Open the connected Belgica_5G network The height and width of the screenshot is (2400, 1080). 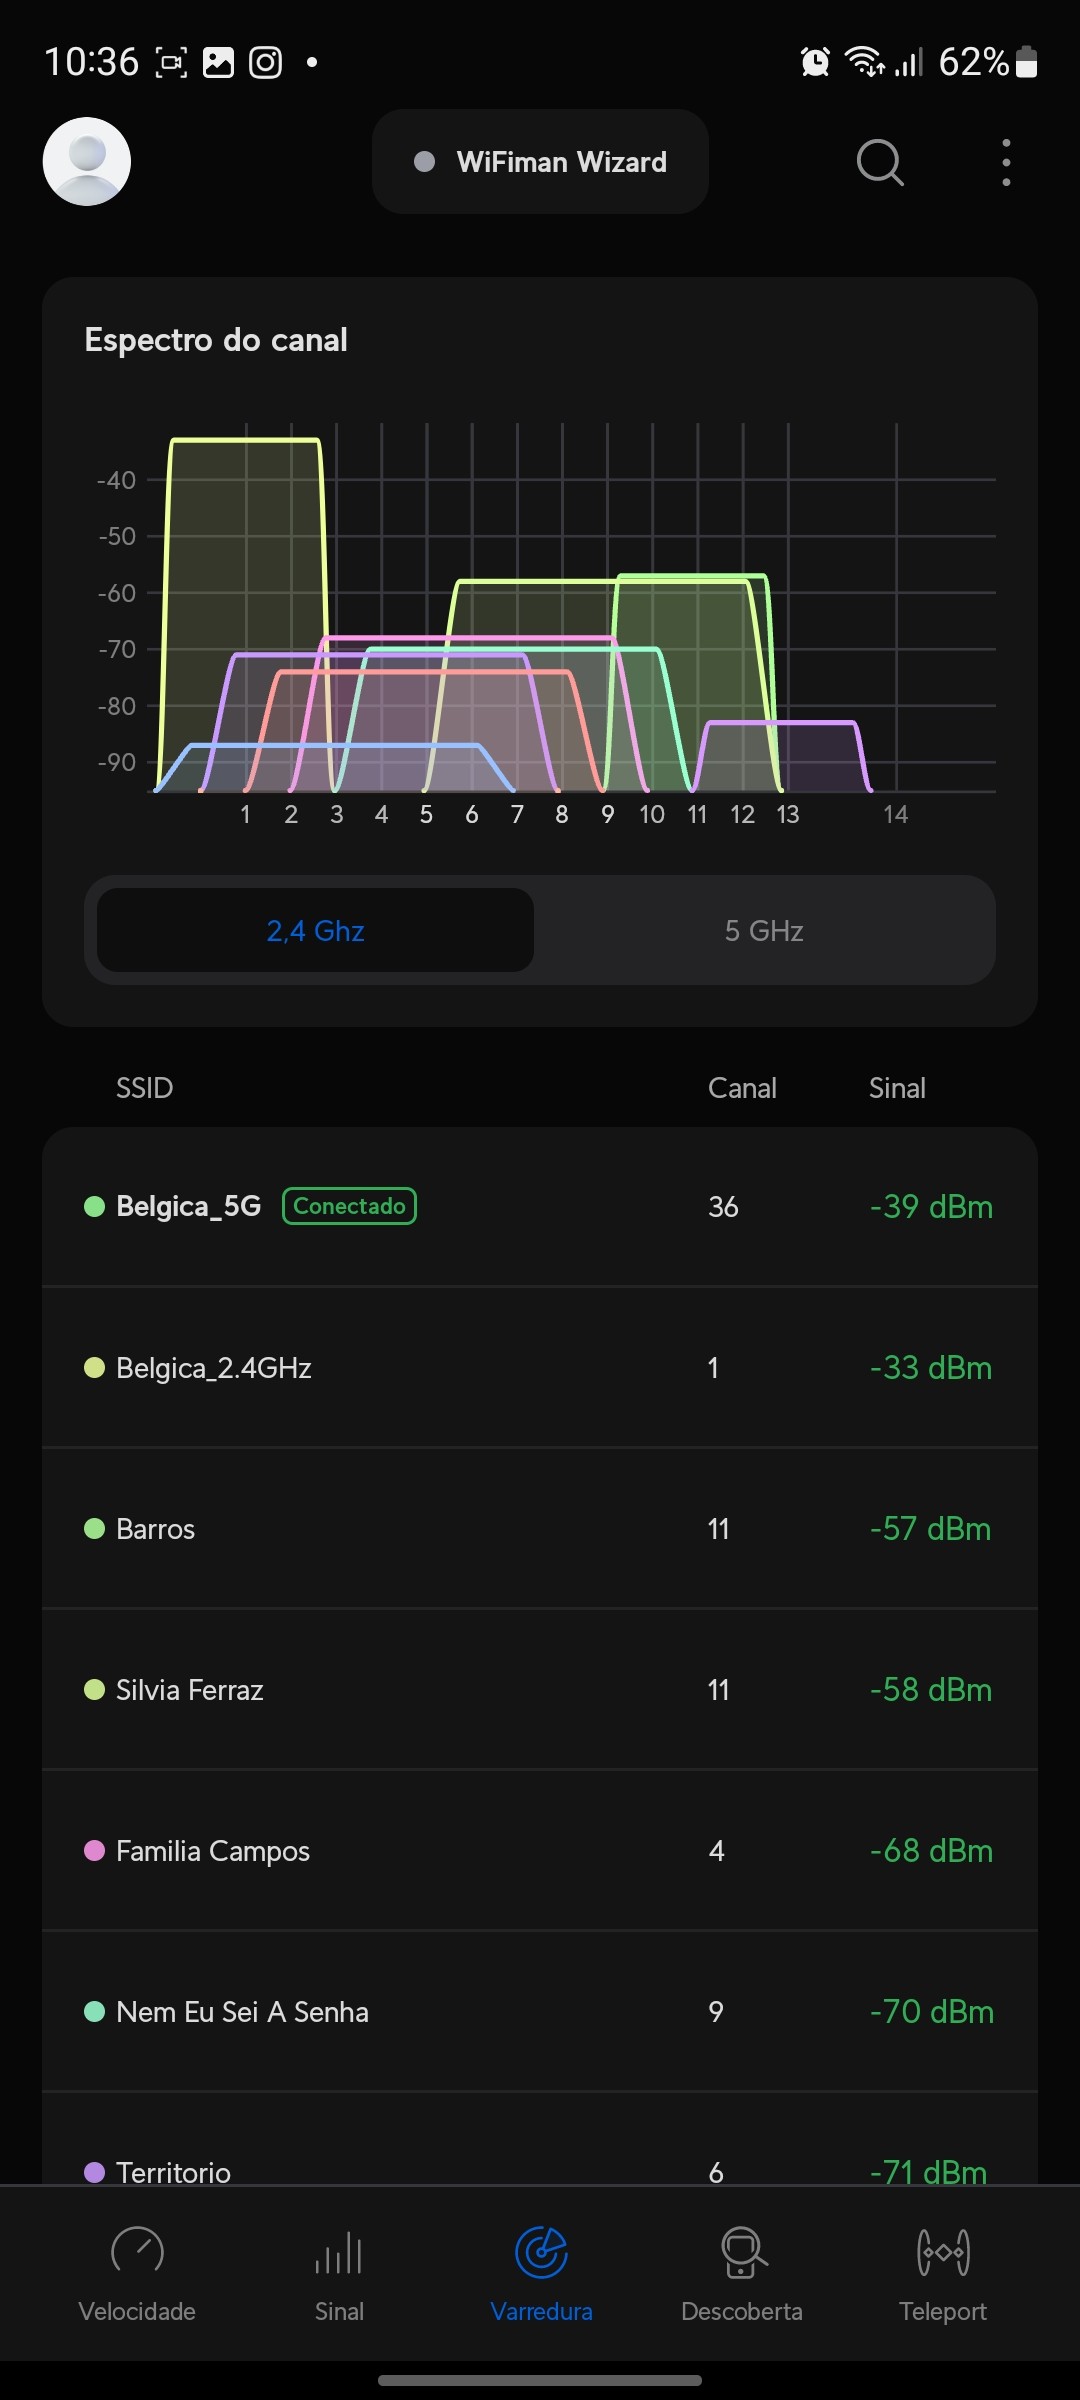point(188,1206)
